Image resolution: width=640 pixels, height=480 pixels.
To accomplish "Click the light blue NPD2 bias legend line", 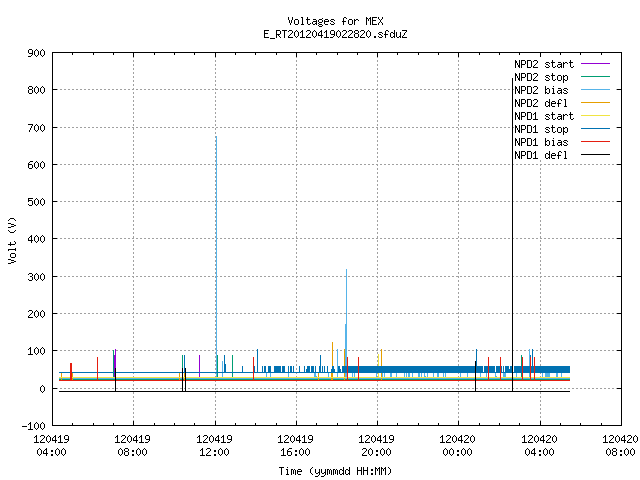I will [596, 89].
